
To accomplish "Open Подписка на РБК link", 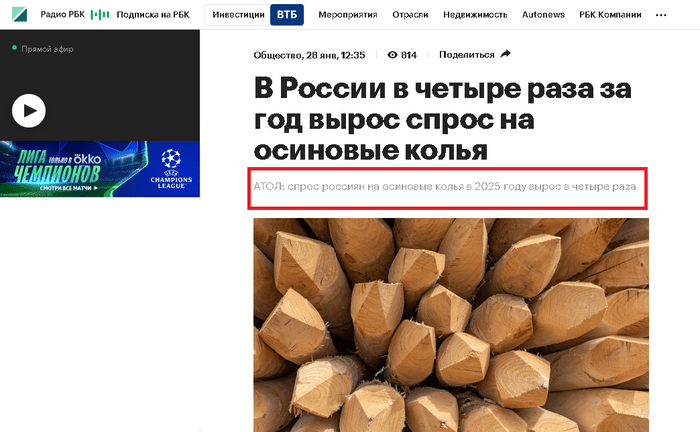I will click(x=153, y=14).
